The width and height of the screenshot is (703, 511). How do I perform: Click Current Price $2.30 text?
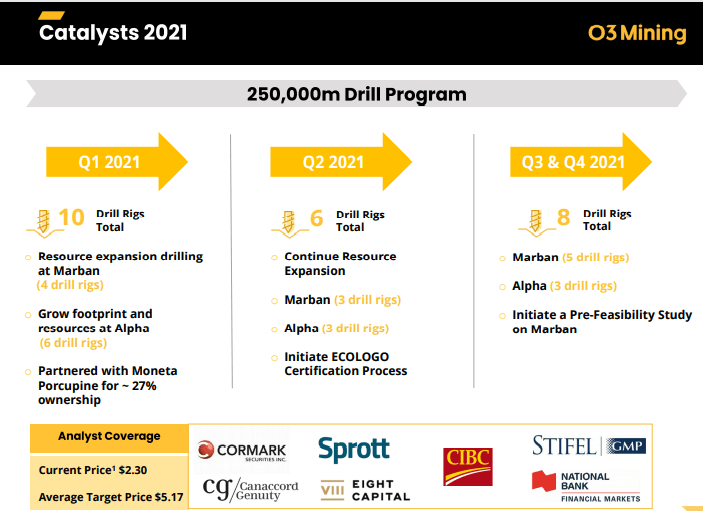tap(93, 470)
